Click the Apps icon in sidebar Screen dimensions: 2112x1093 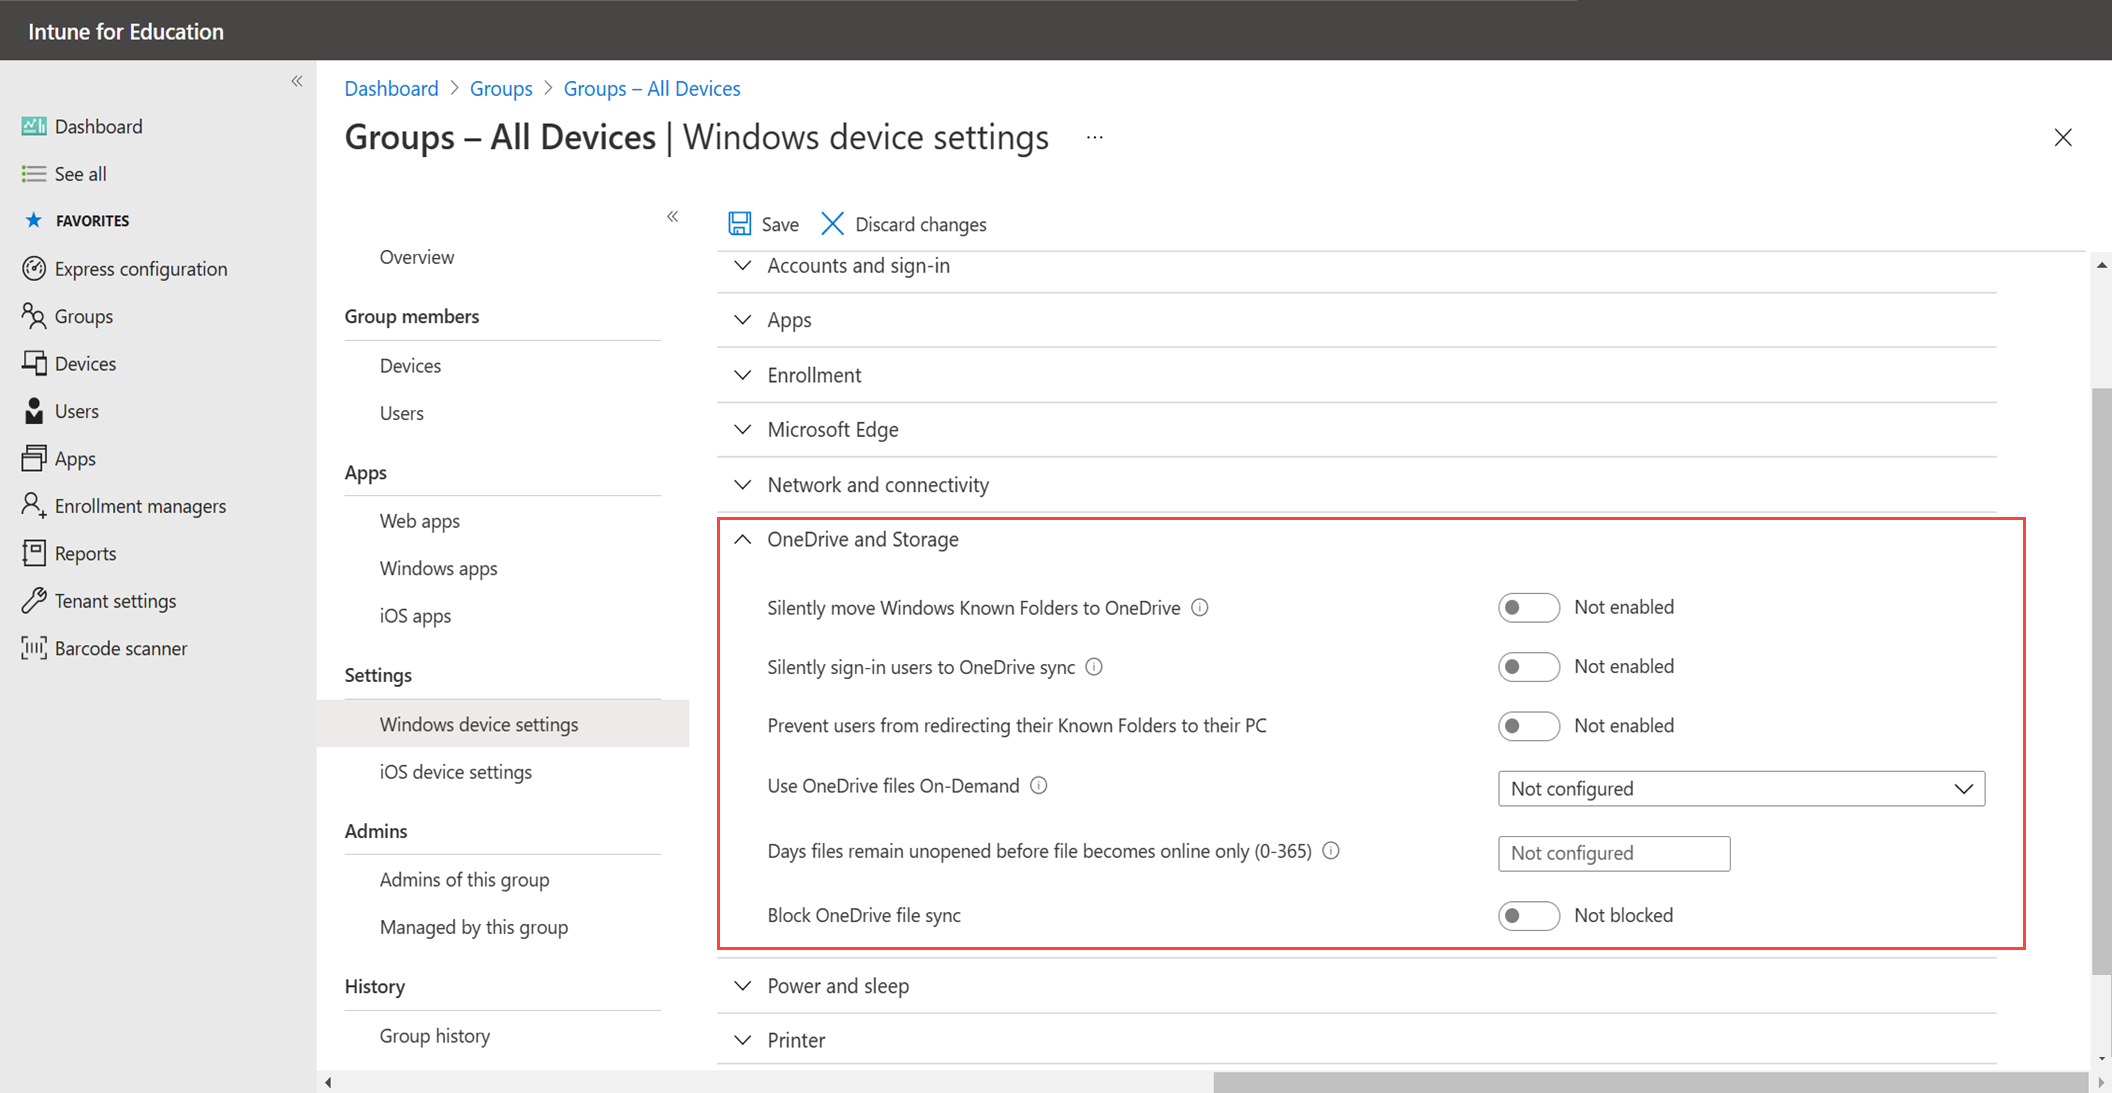pos(70,457)
